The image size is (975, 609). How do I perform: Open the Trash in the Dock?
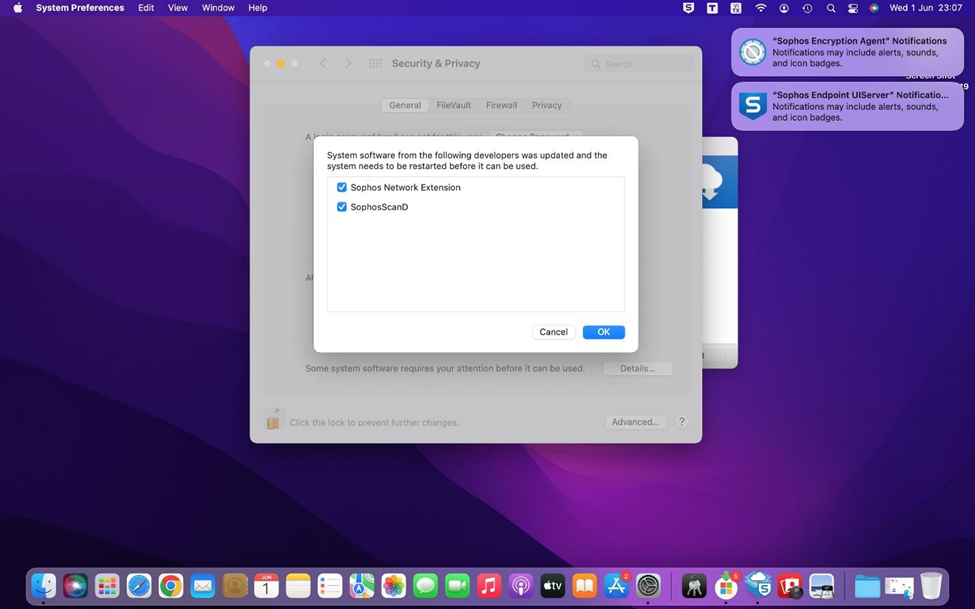click(931, 586)
